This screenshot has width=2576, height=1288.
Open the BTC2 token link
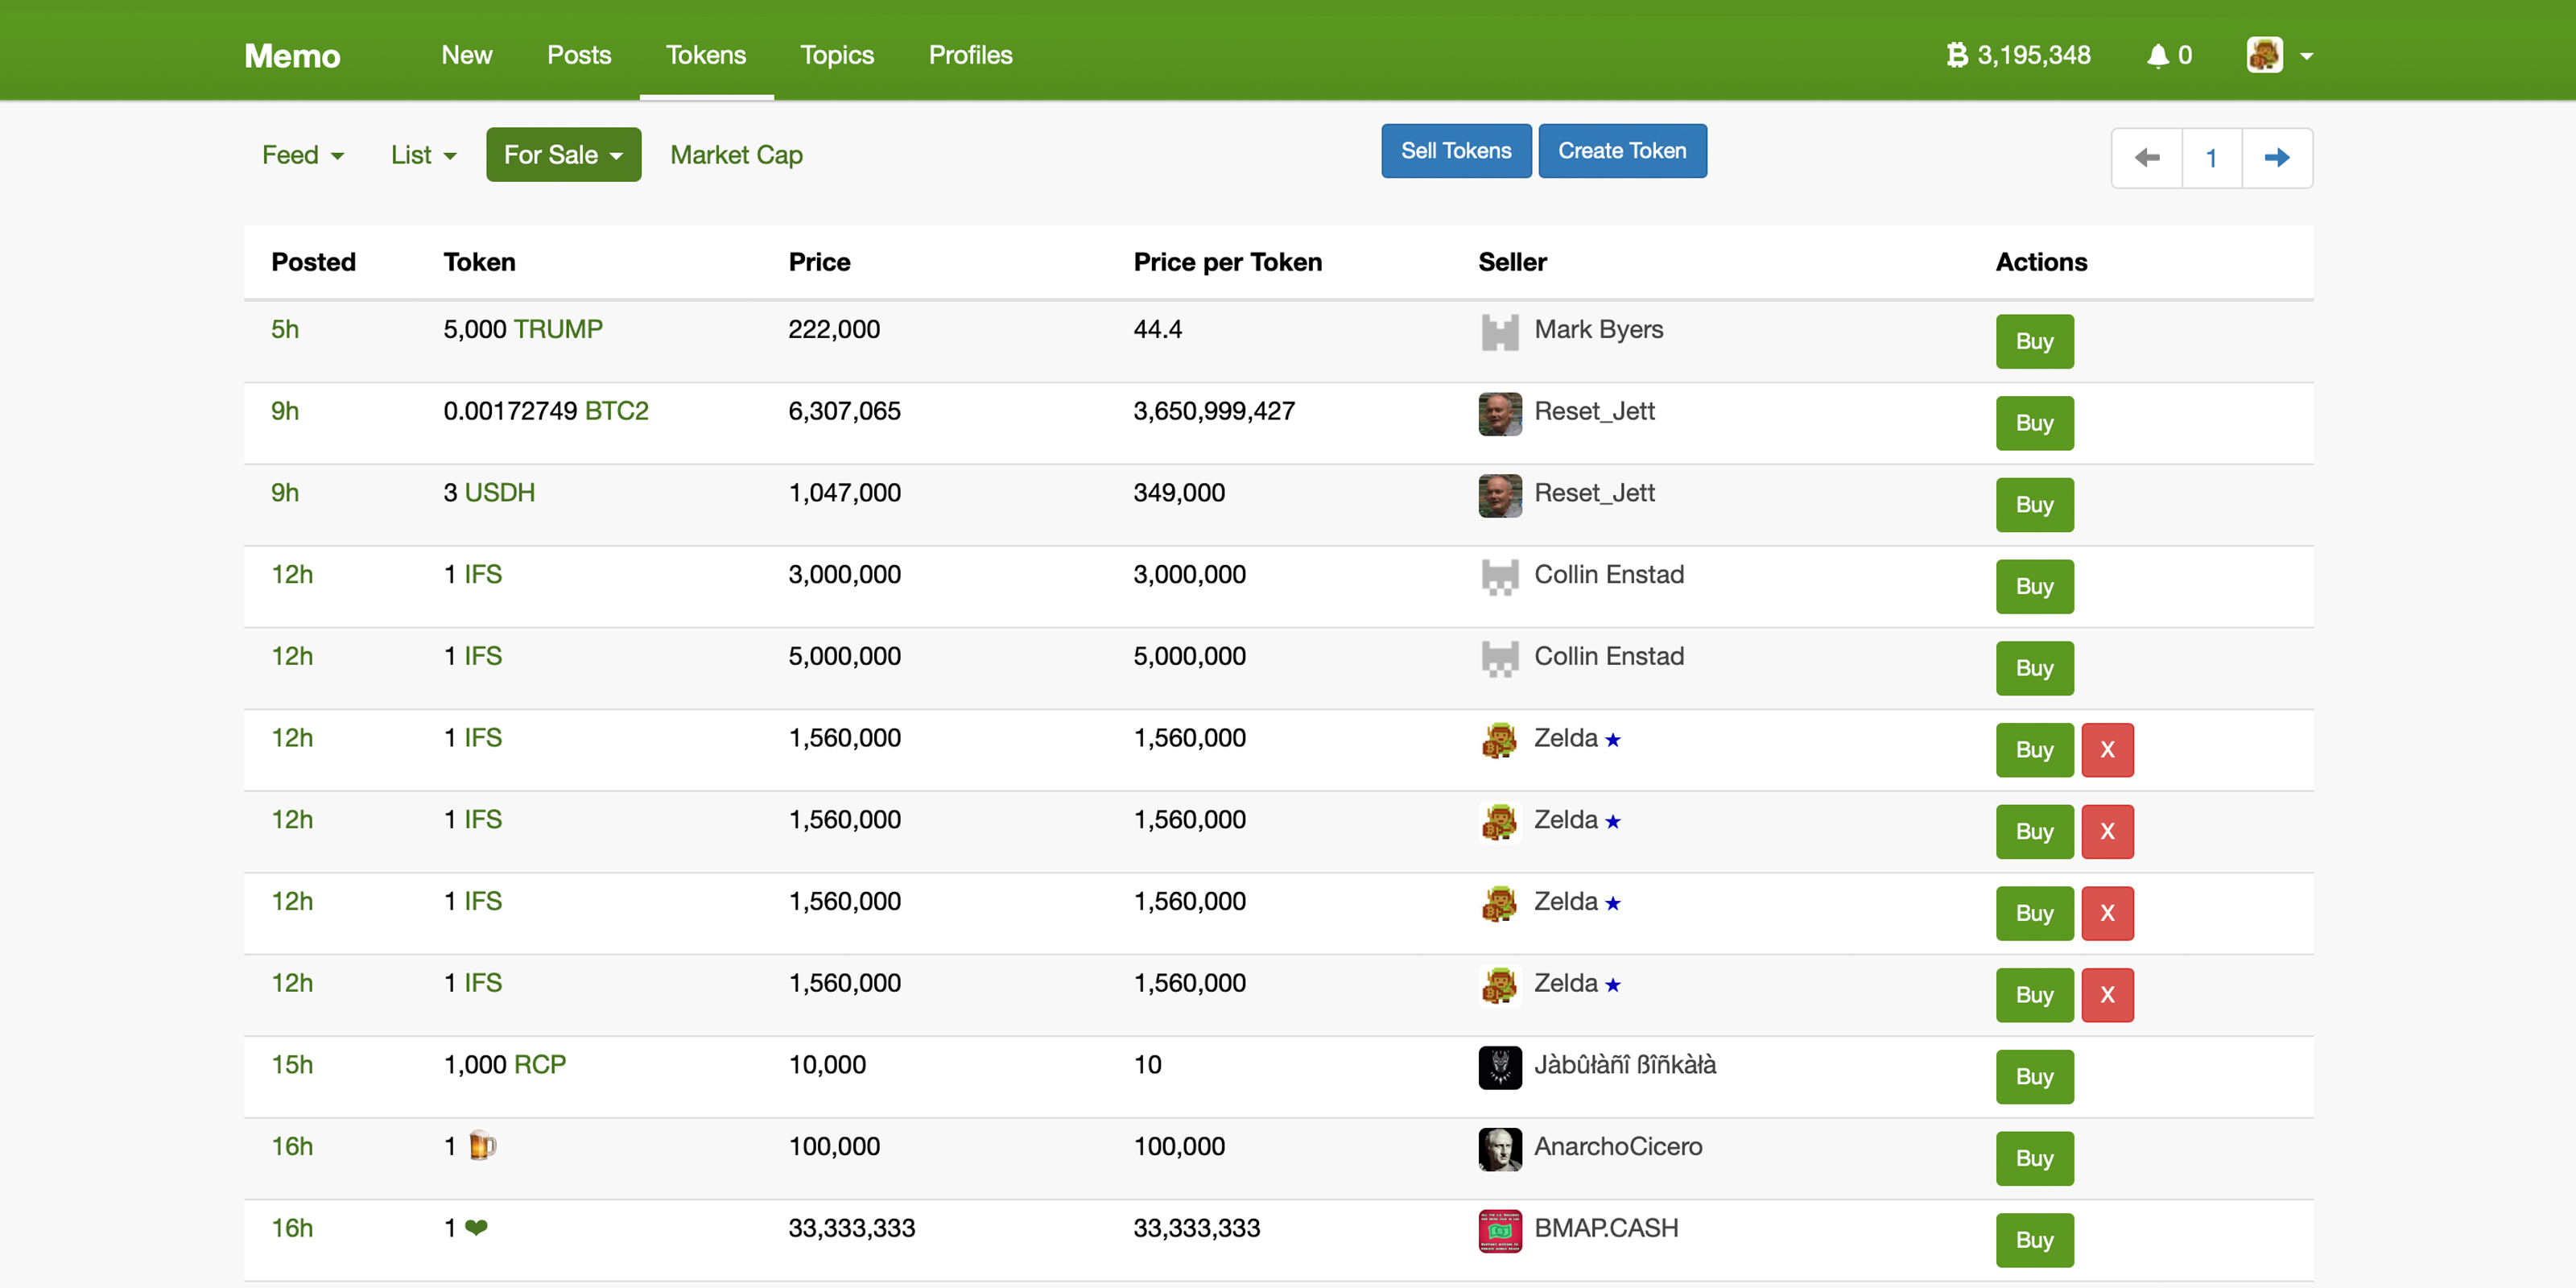(616, 411)
